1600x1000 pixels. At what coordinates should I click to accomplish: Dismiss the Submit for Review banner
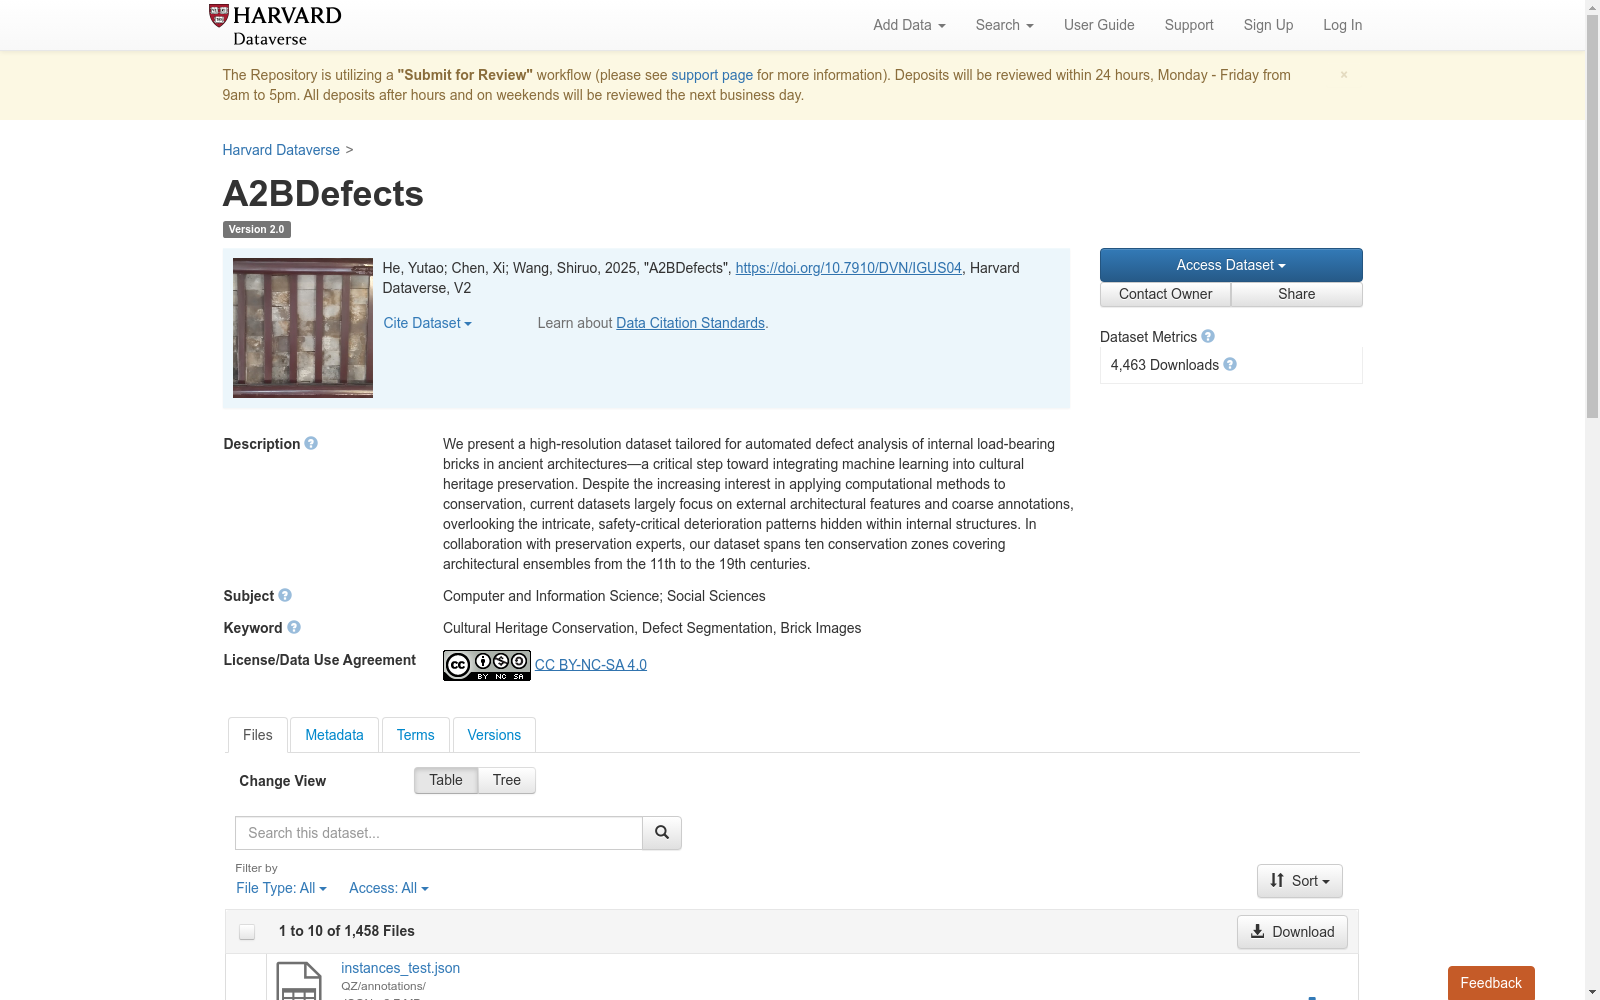1344,74
